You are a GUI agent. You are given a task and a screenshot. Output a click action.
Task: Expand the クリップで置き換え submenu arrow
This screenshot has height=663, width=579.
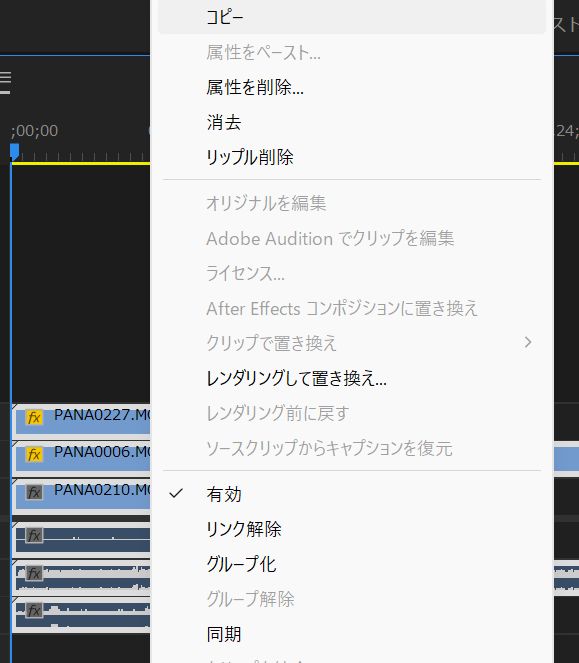point(528,342)
